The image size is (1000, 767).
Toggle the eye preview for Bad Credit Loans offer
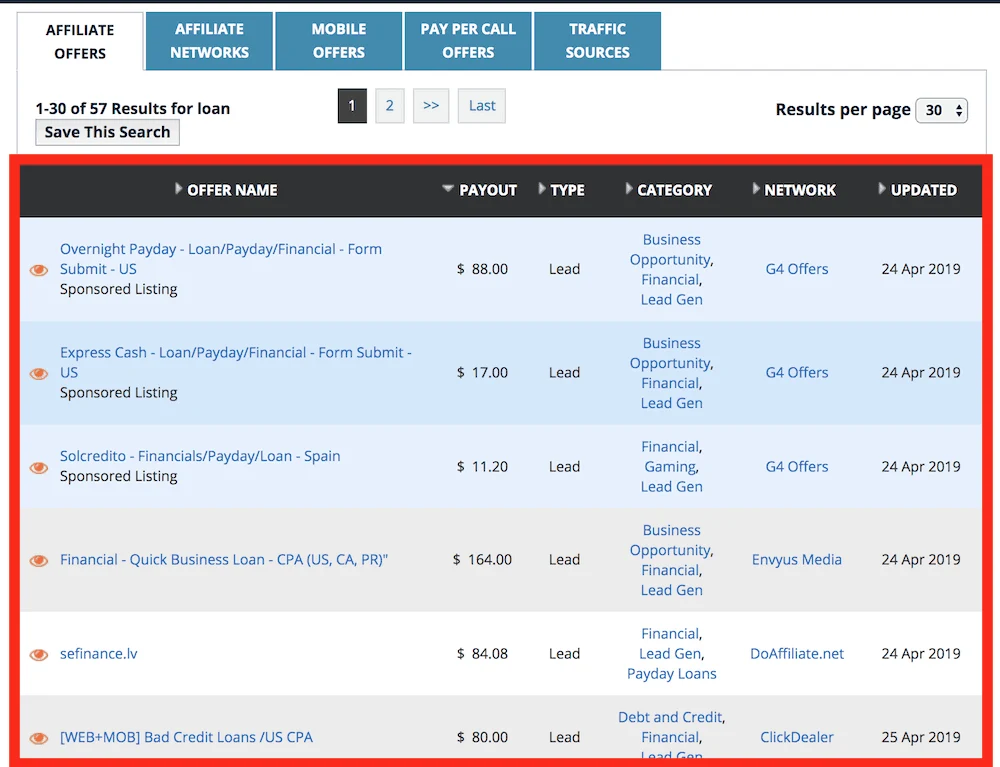pyautogui.click(x=38, y=738)
